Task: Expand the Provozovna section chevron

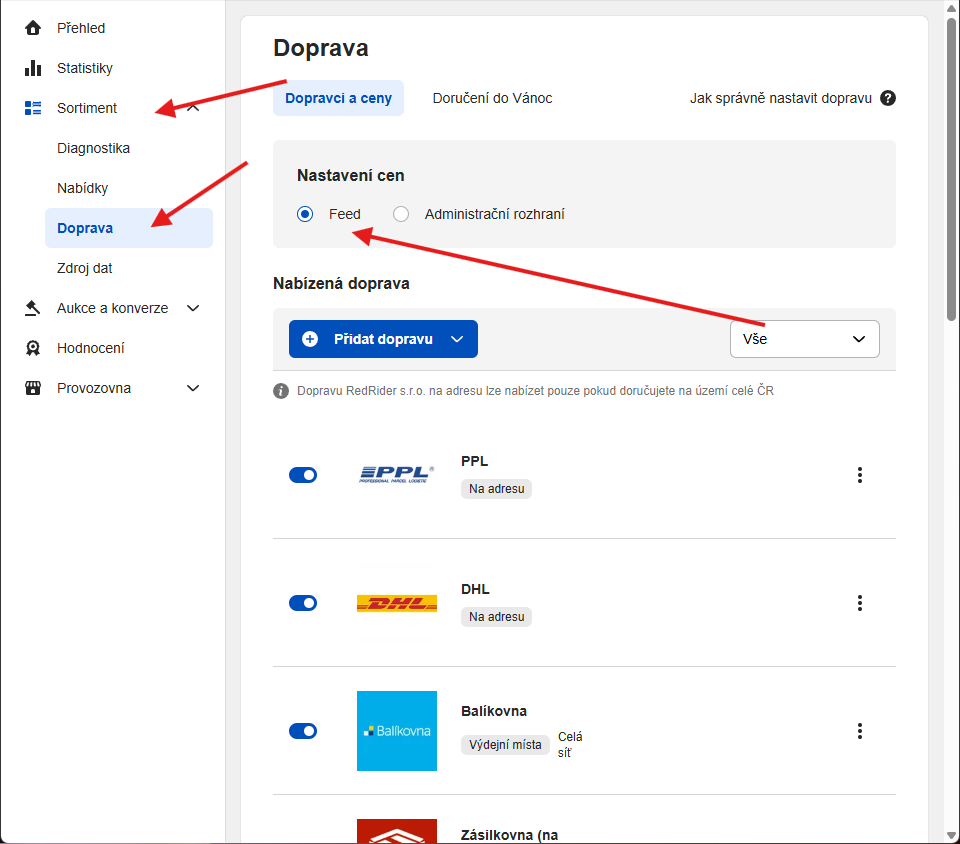Action: (x=193, y=388)
